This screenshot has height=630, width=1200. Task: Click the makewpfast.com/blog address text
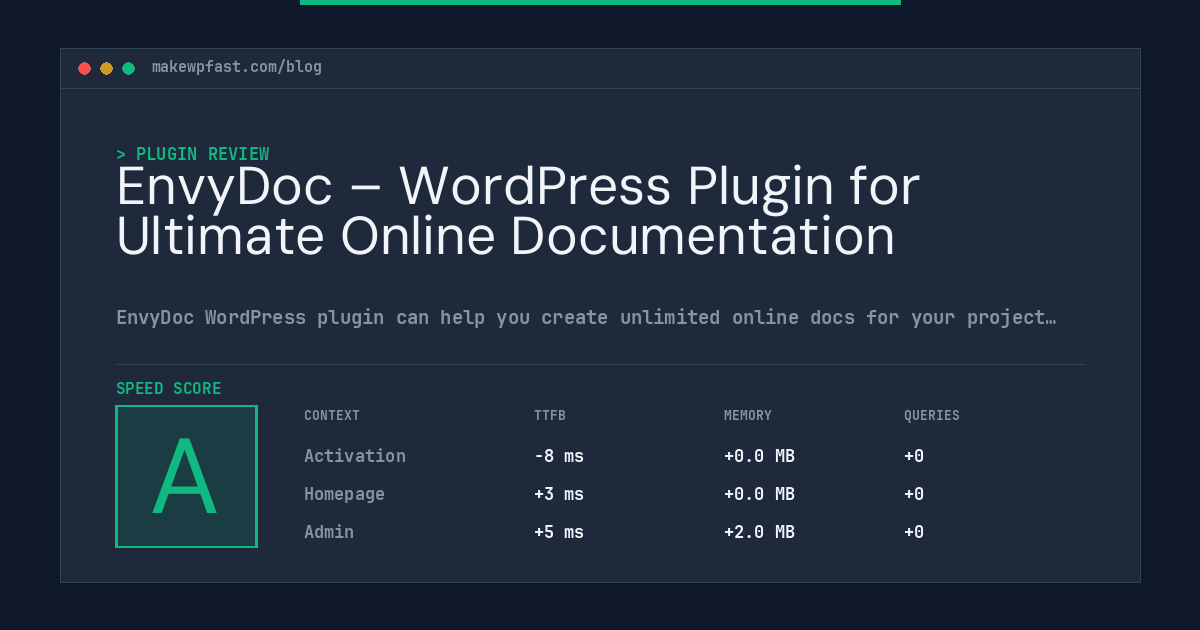237,67
